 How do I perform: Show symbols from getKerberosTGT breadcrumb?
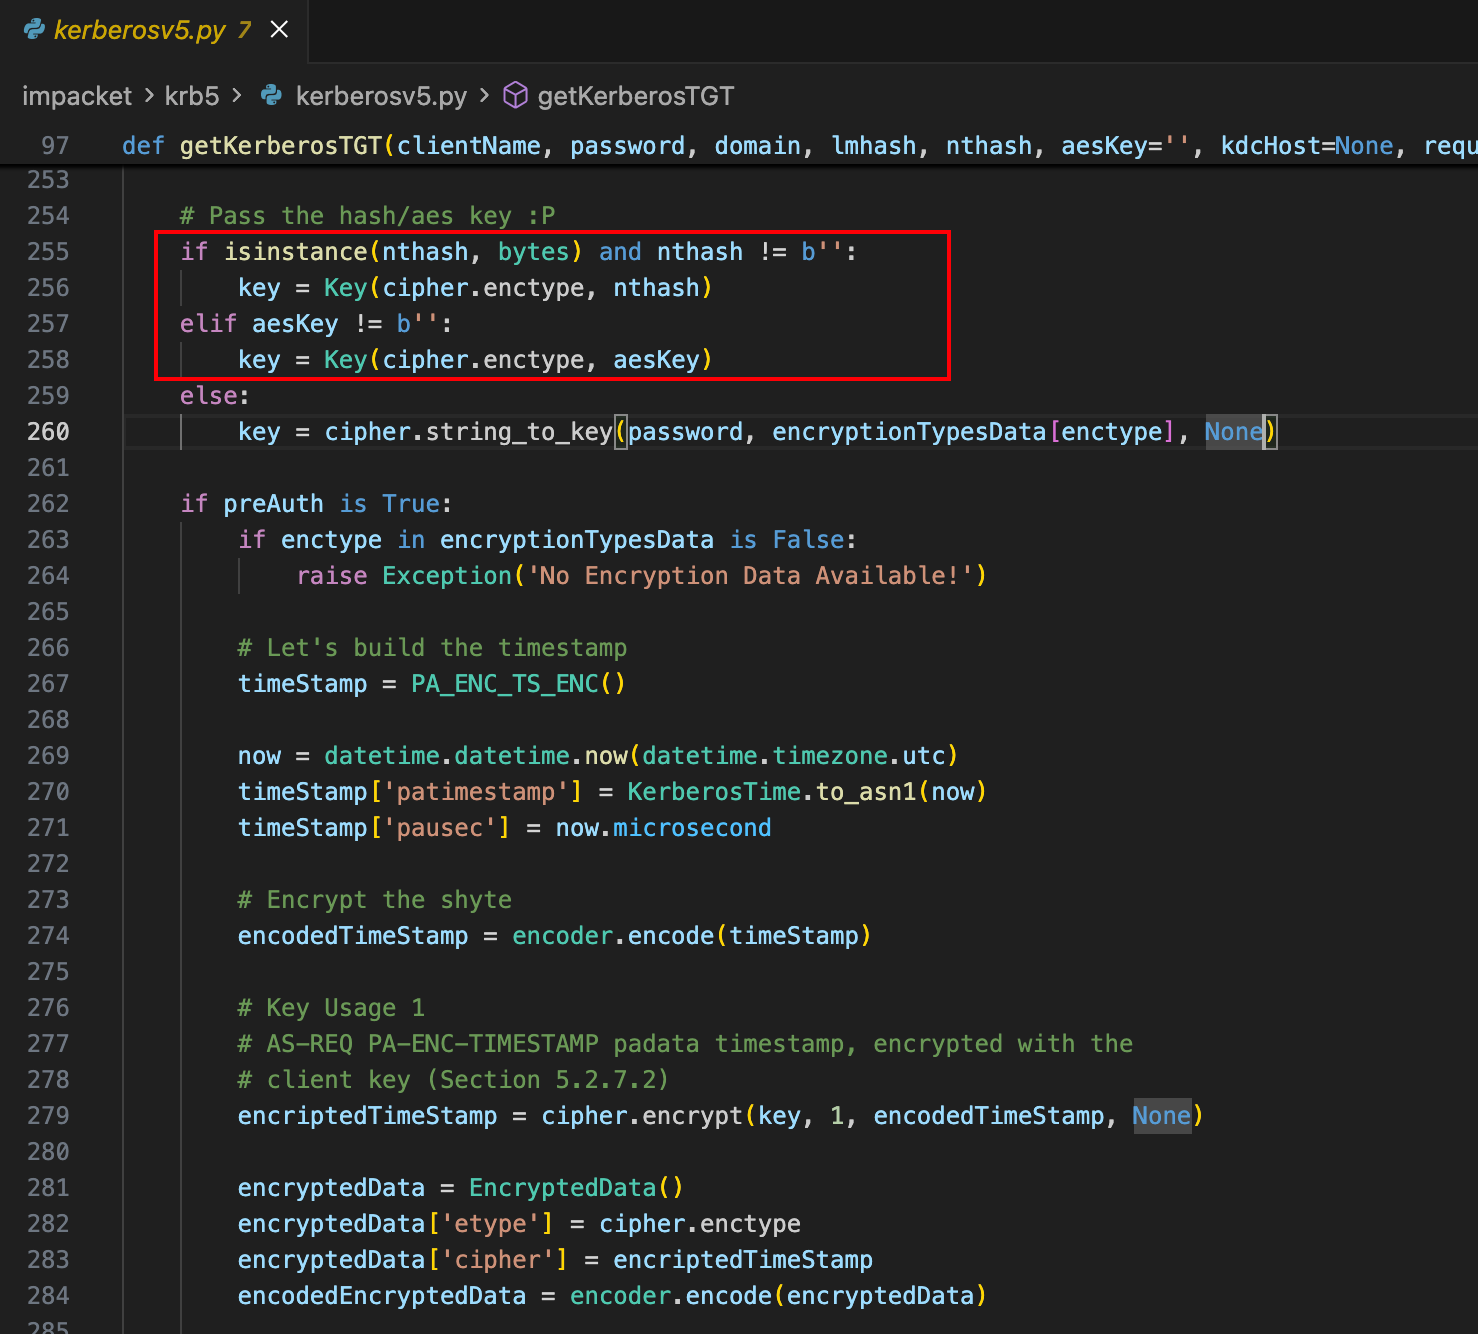(635, 95)
